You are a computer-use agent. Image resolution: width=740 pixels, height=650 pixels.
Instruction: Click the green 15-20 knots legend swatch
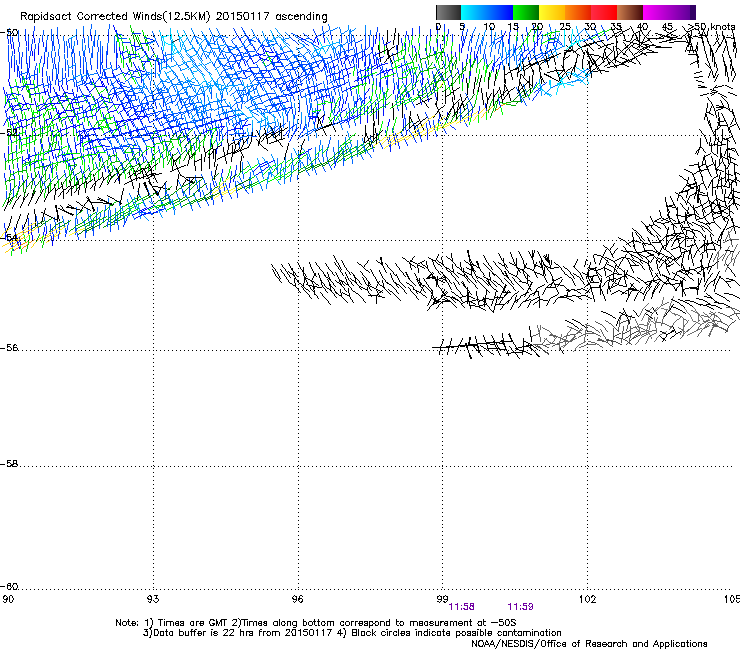click(526, 12)
